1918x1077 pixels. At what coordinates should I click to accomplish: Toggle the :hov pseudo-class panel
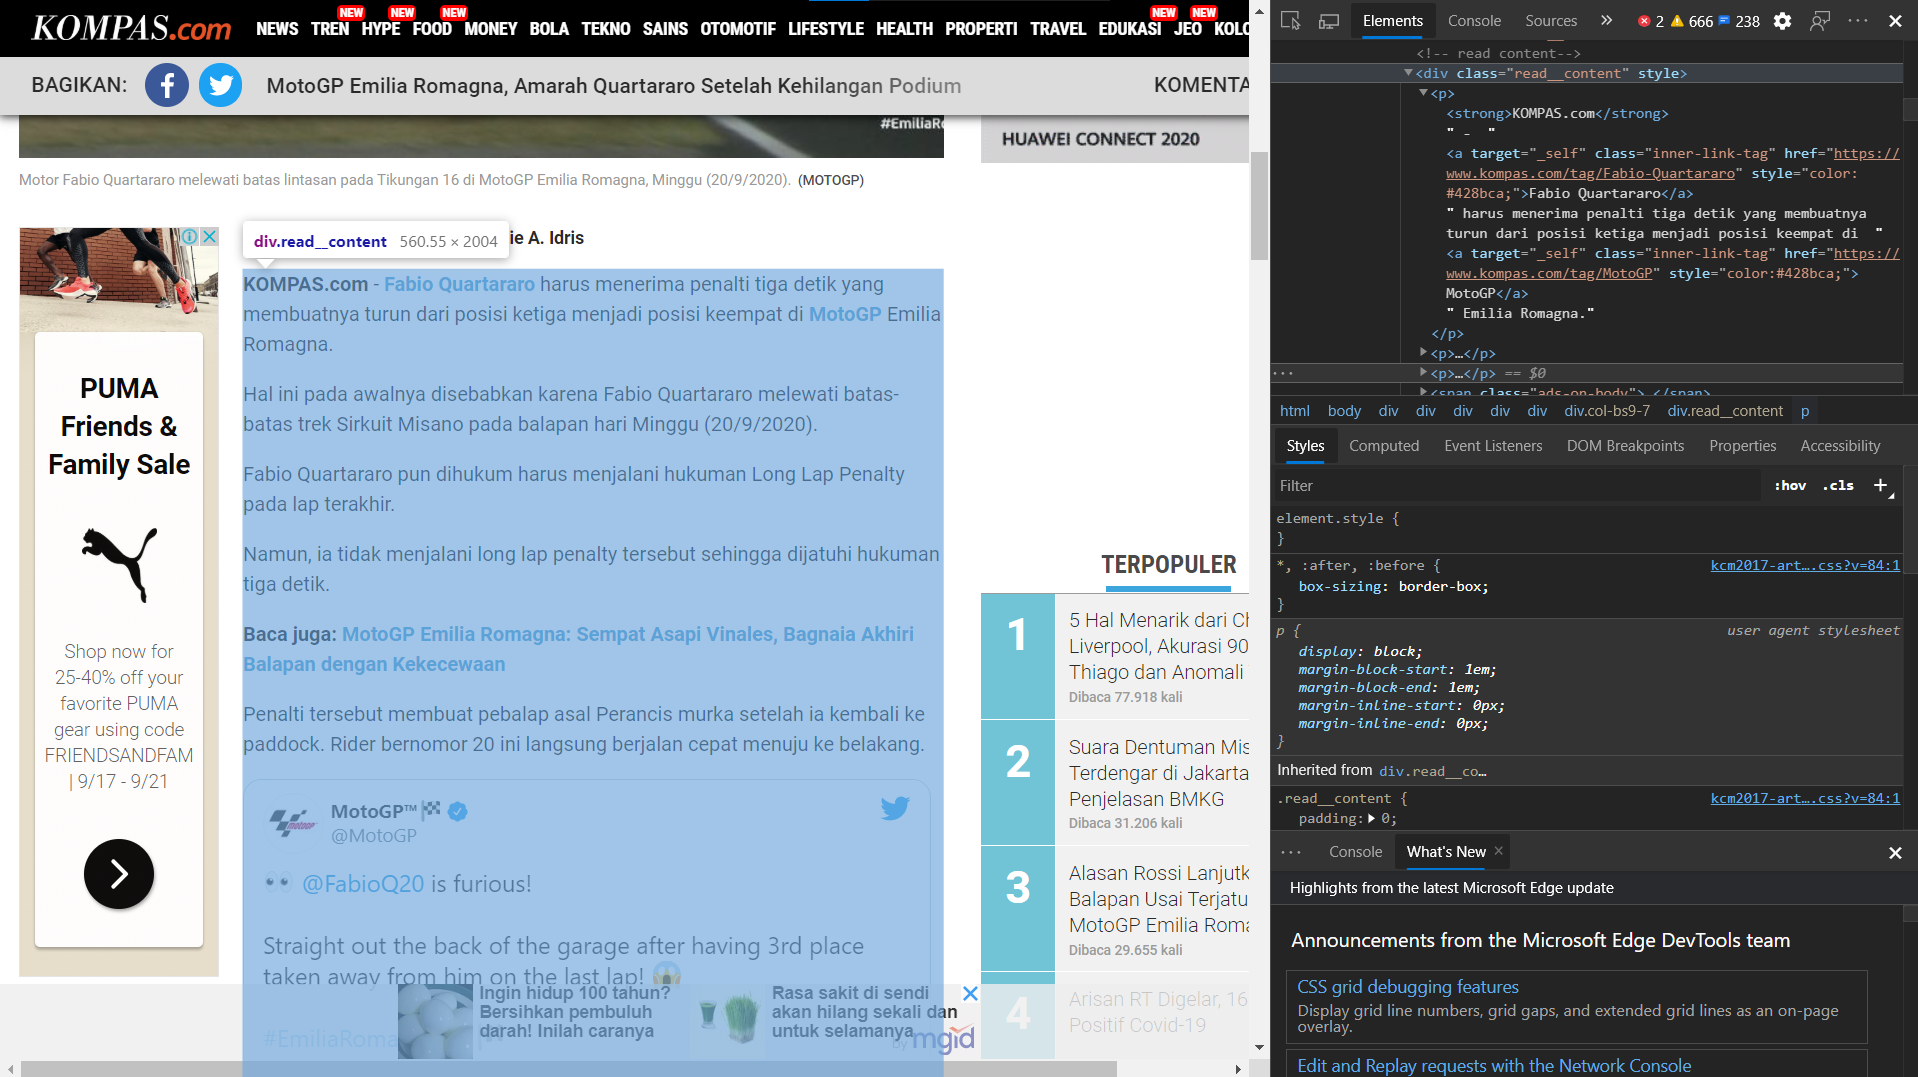1790,486
